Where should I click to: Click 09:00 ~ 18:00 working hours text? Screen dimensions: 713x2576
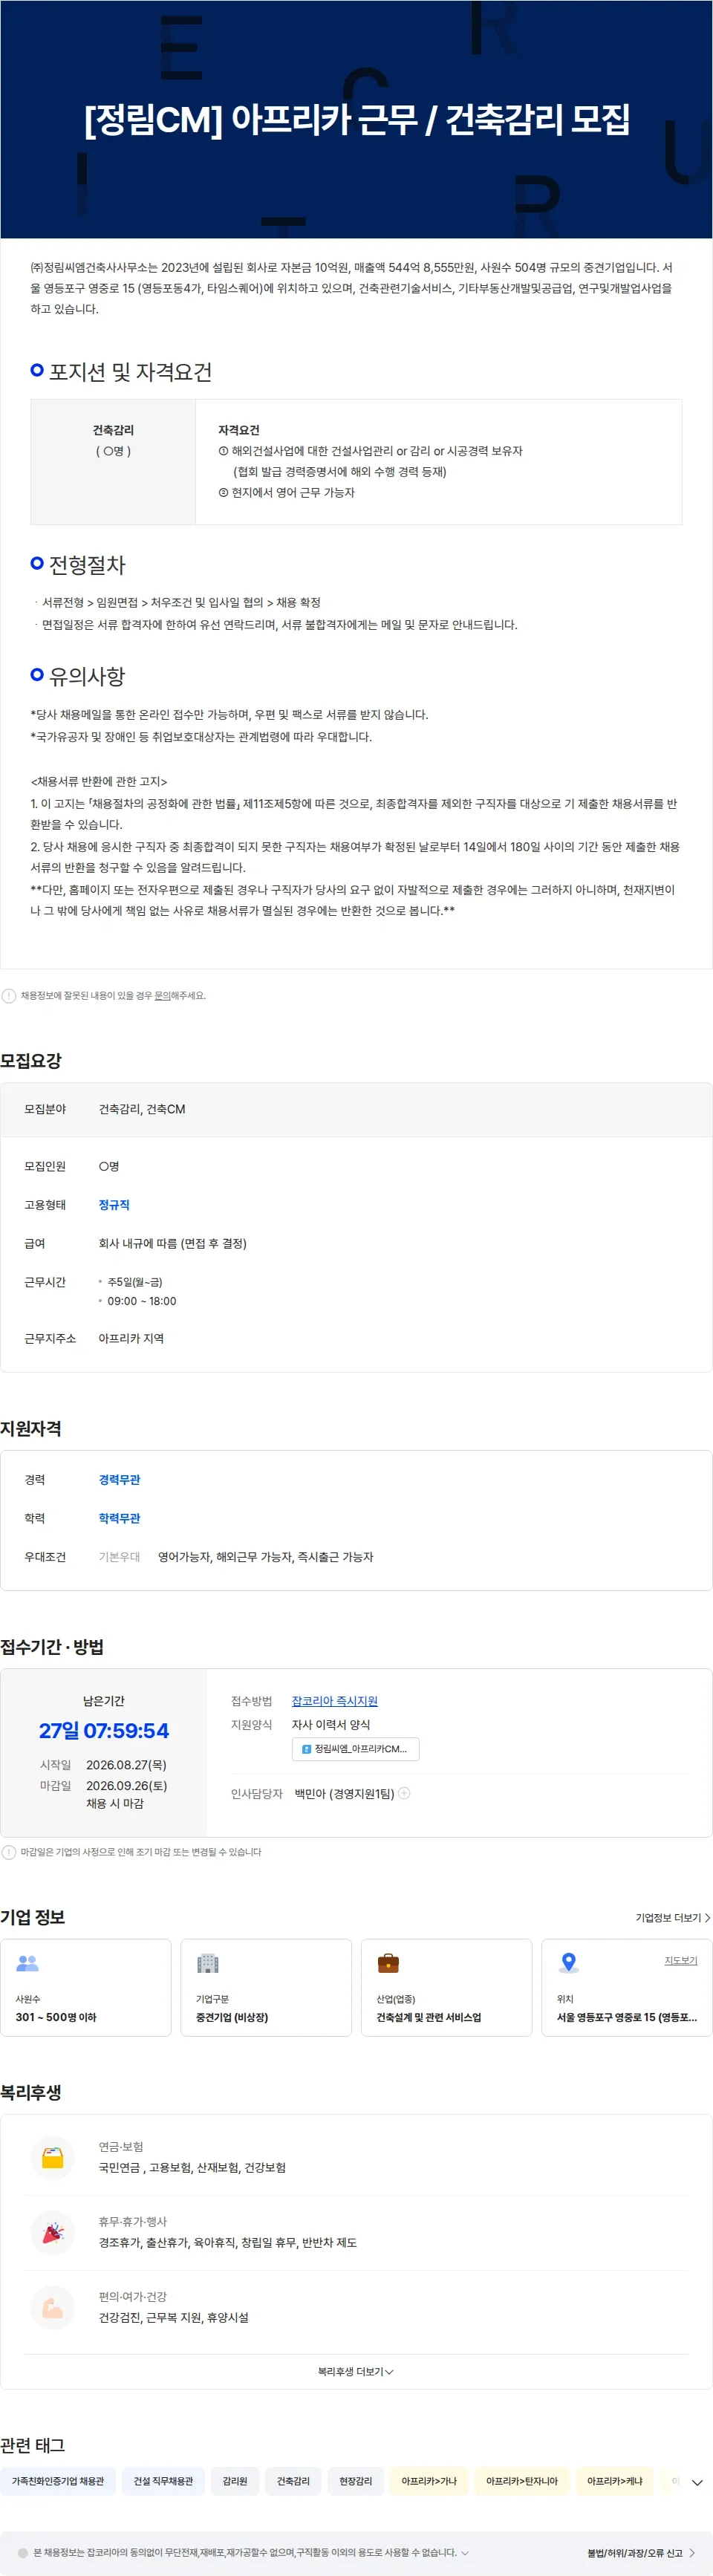142,1301
